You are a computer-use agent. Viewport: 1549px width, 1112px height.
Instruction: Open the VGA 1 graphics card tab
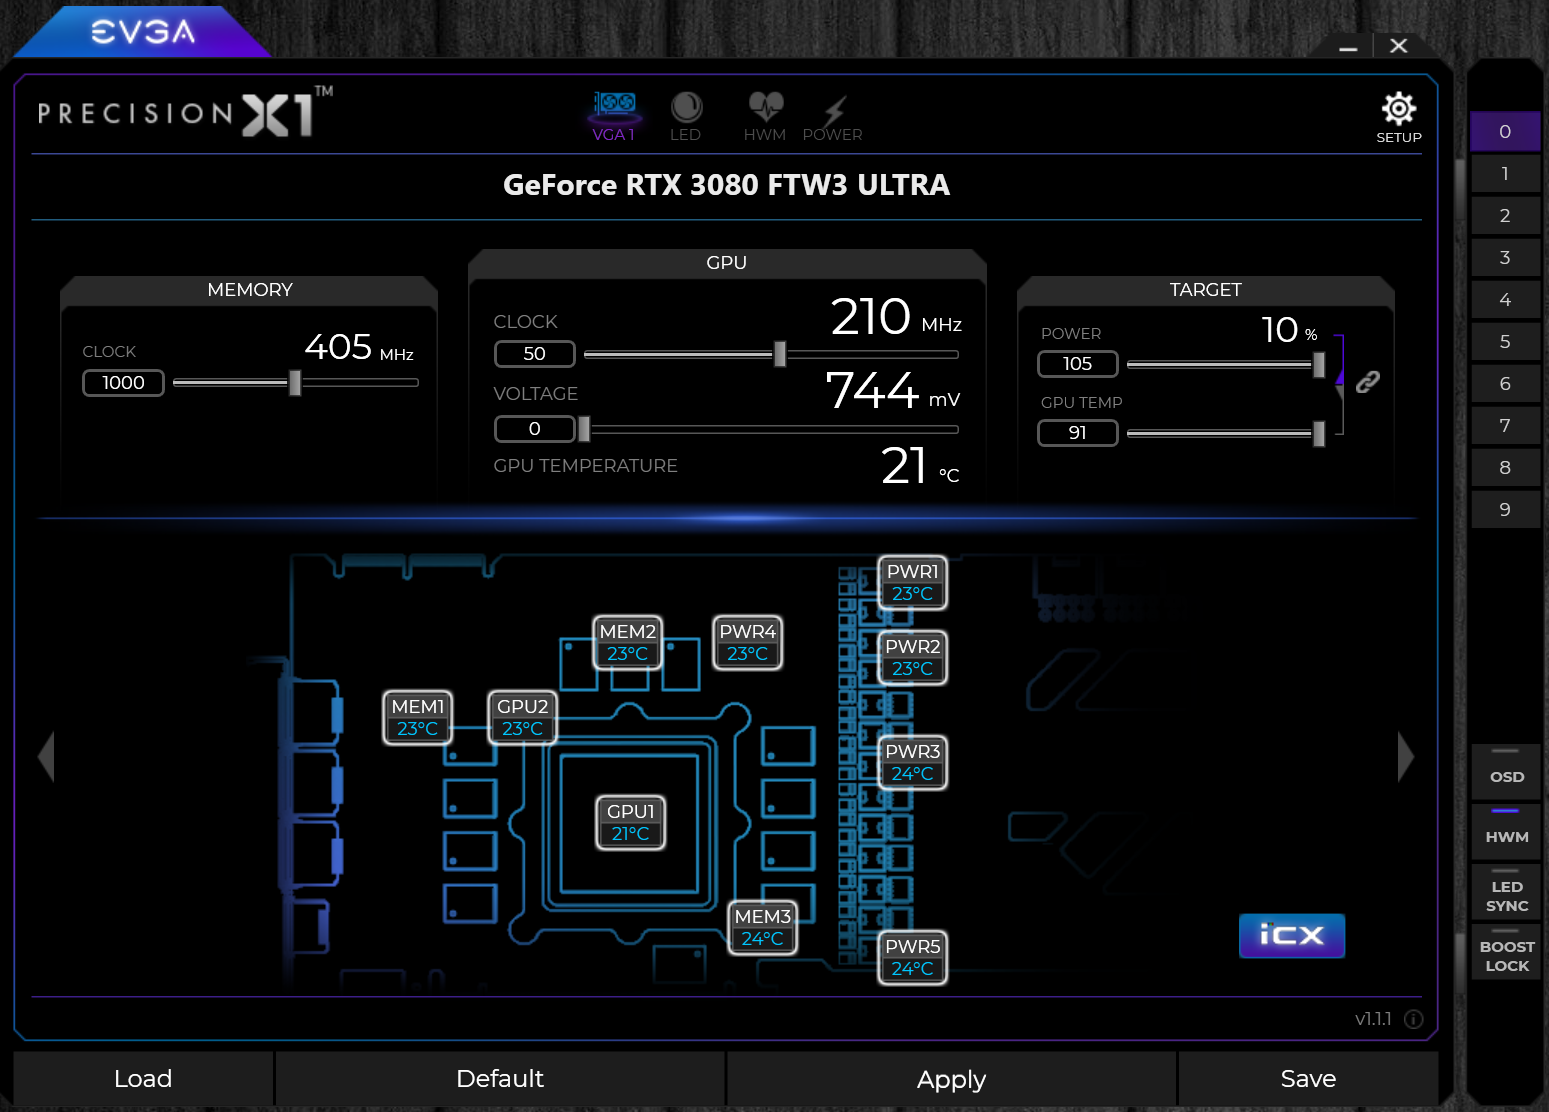(614, 117)
